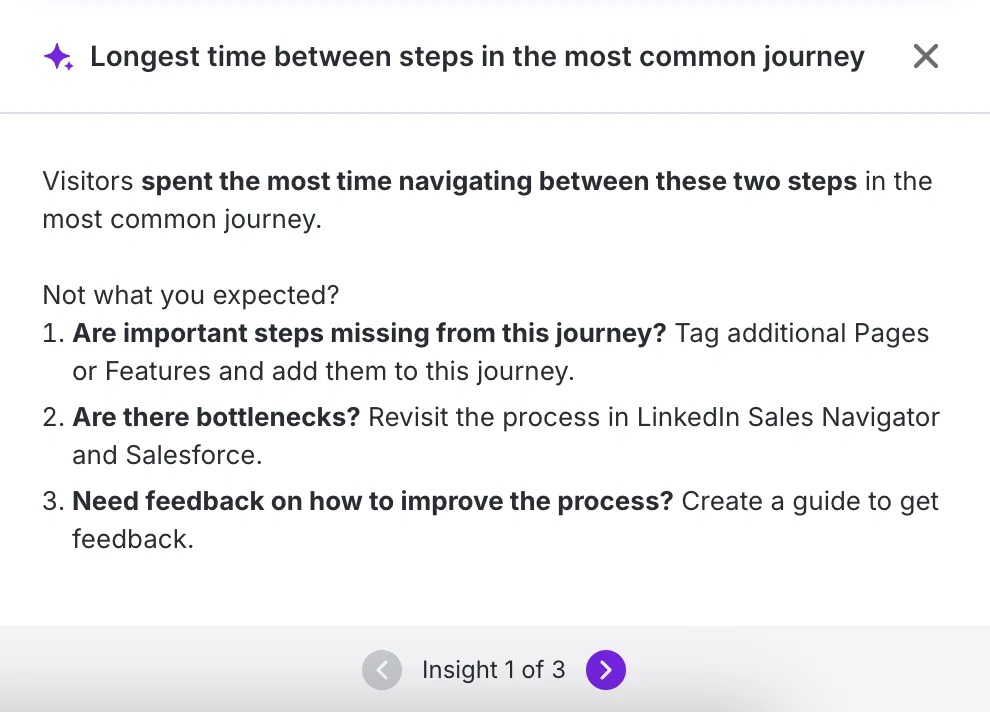
Task: Click the purple sparkle insight icon
Action: [58, 58]
